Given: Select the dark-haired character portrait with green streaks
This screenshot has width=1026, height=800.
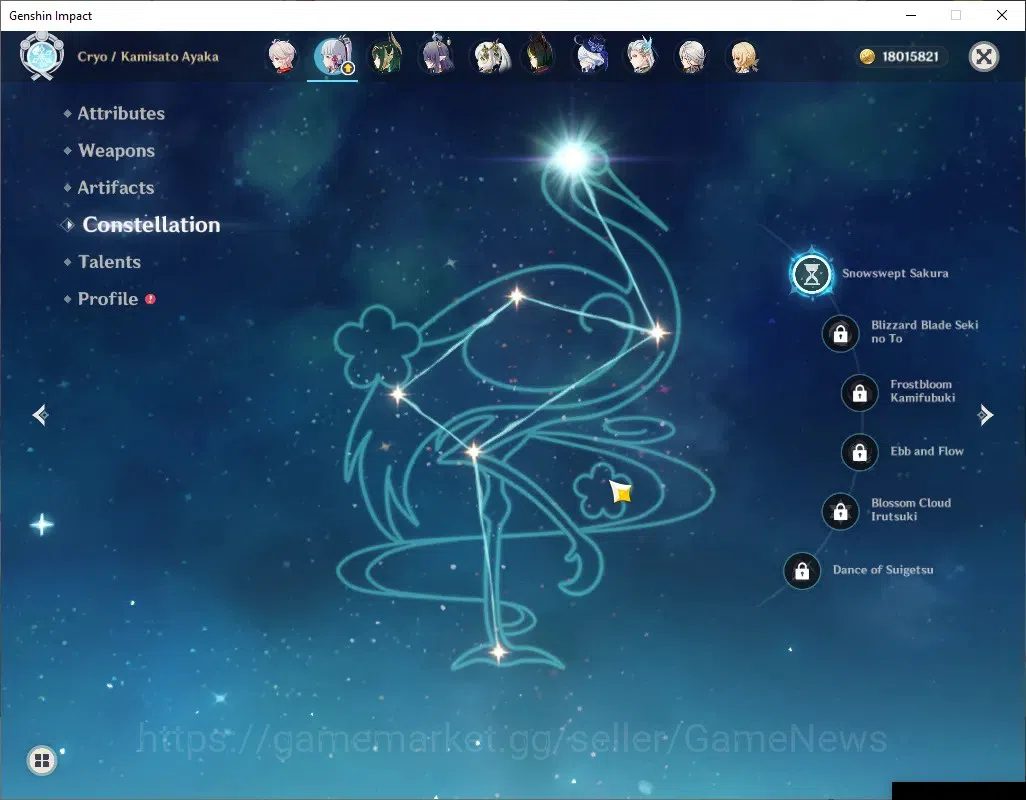Looking at the screenshot, I should (540, 56).
